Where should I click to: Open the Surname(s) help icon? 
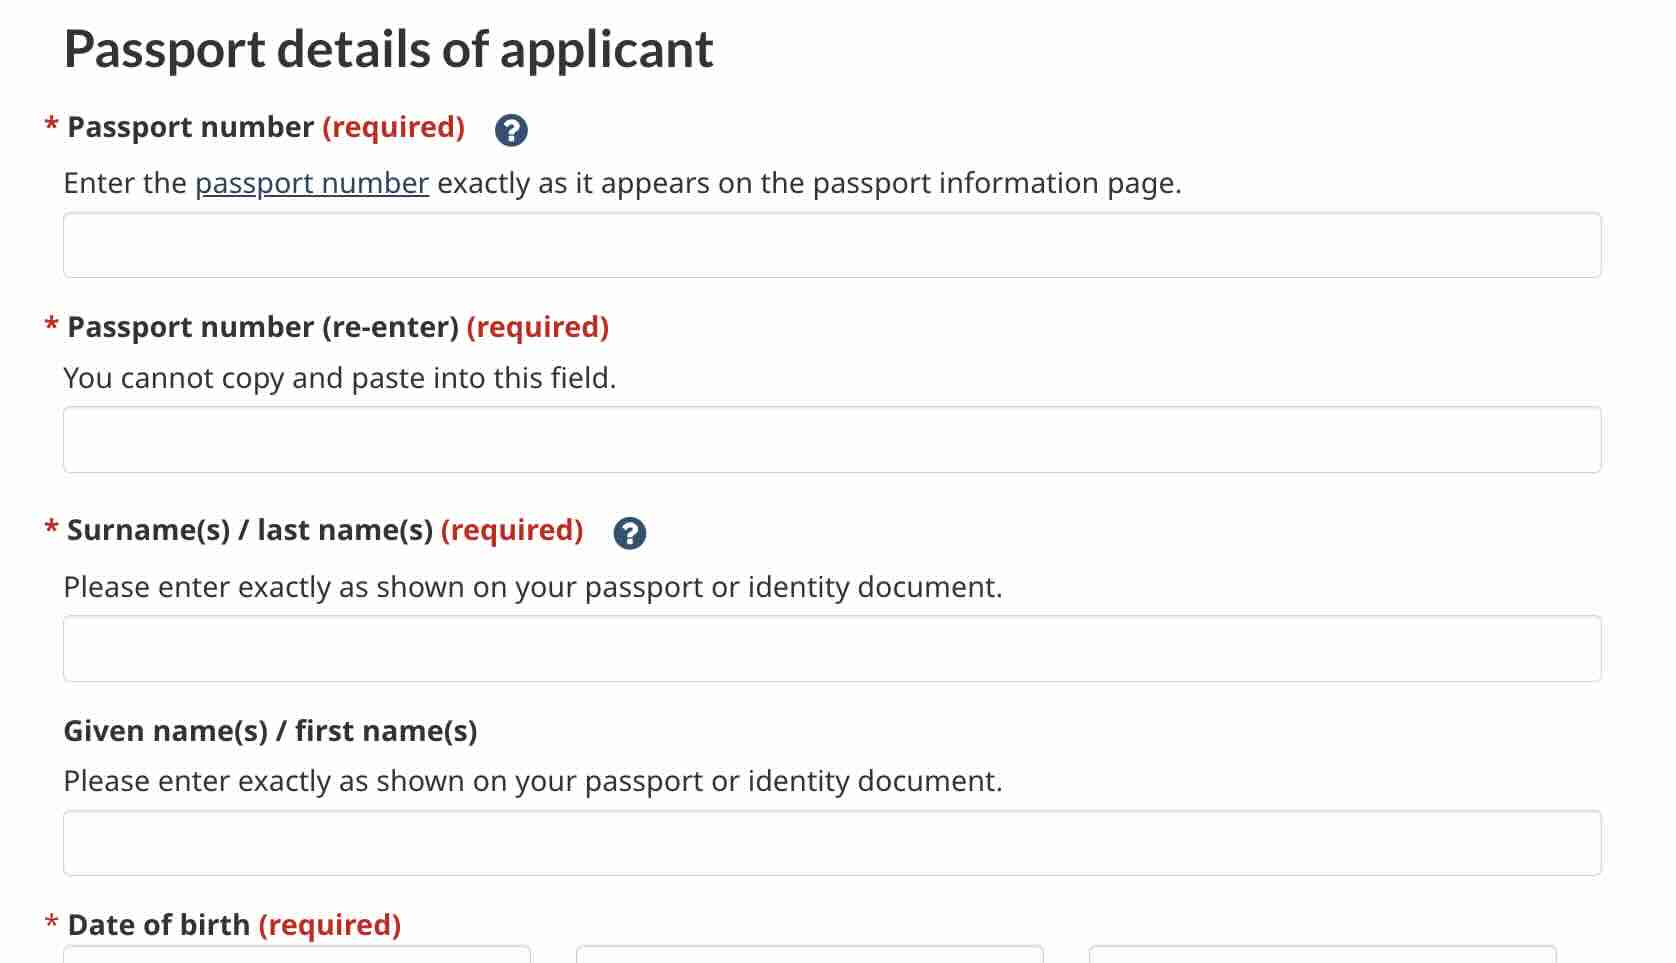629,532
